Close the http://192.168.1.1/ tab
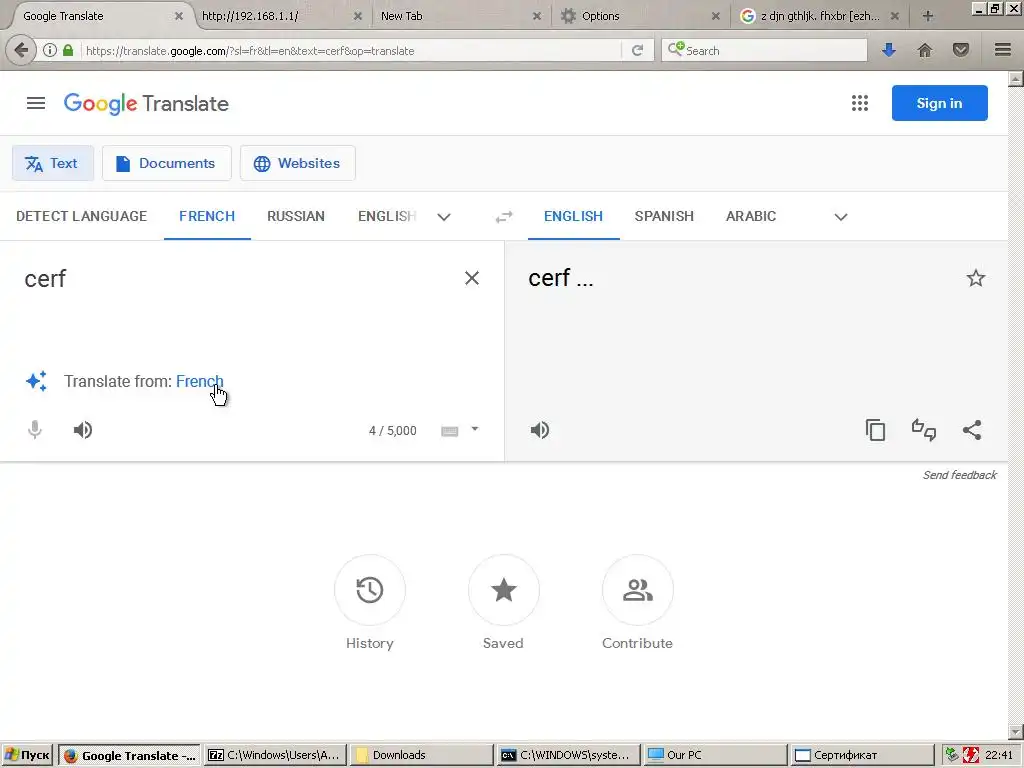This screenshot has width=1024, height=768. coord(357,16)
